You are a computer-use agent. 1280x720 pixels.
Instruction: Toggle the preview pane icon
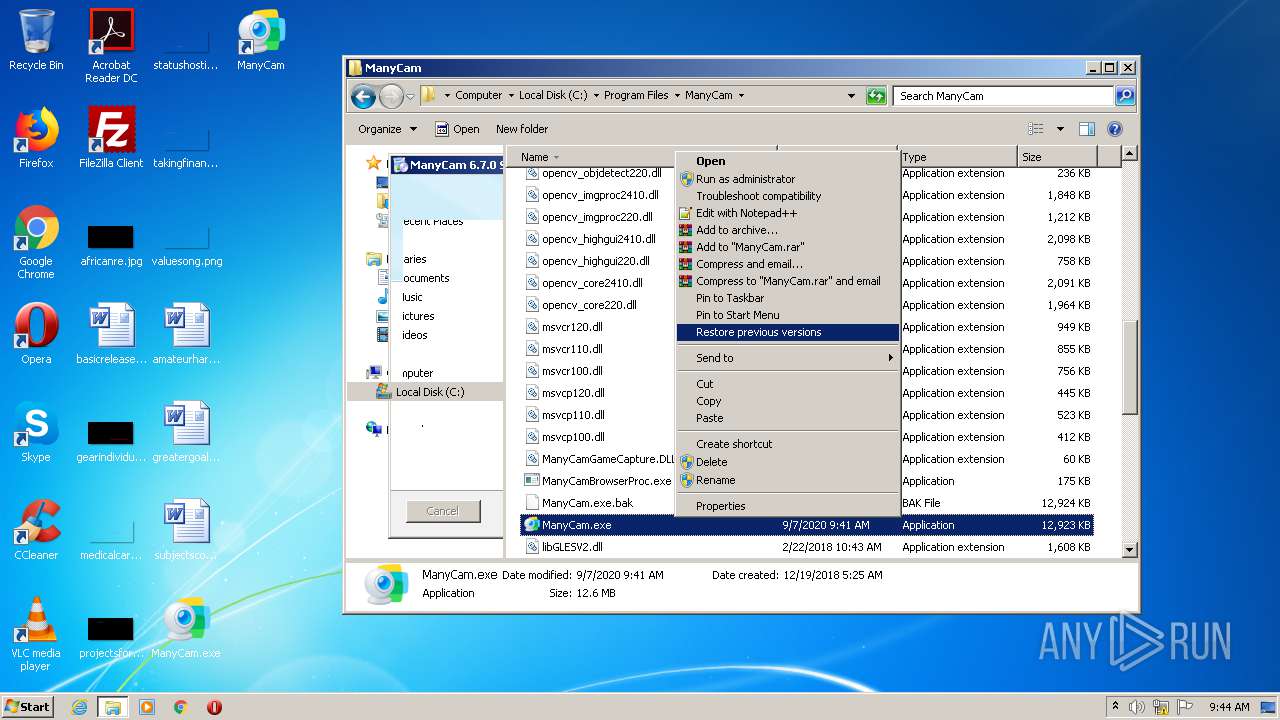(x=1087, y=129)
